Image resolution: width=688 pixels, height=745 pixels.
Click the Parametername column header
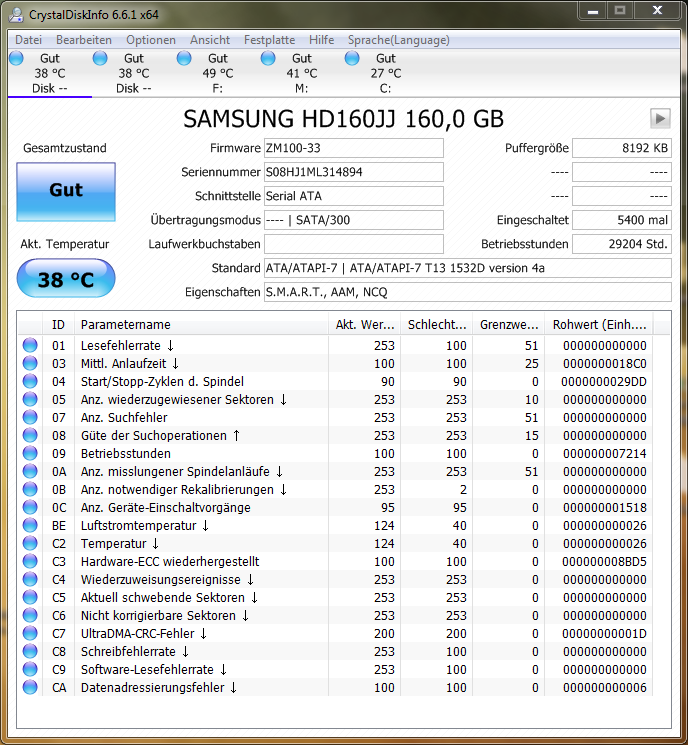click(x=201, y=325)
